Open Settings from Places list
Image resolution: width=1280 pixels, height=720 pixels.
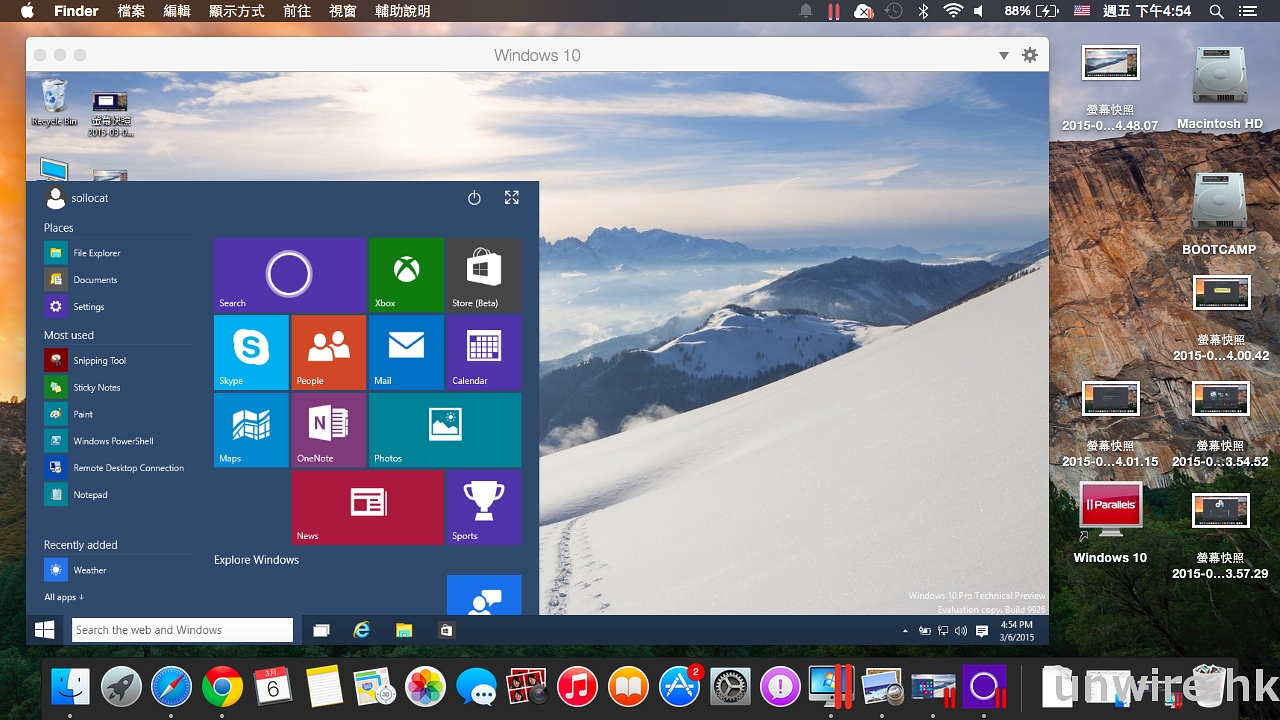click(x=88, y=307)
